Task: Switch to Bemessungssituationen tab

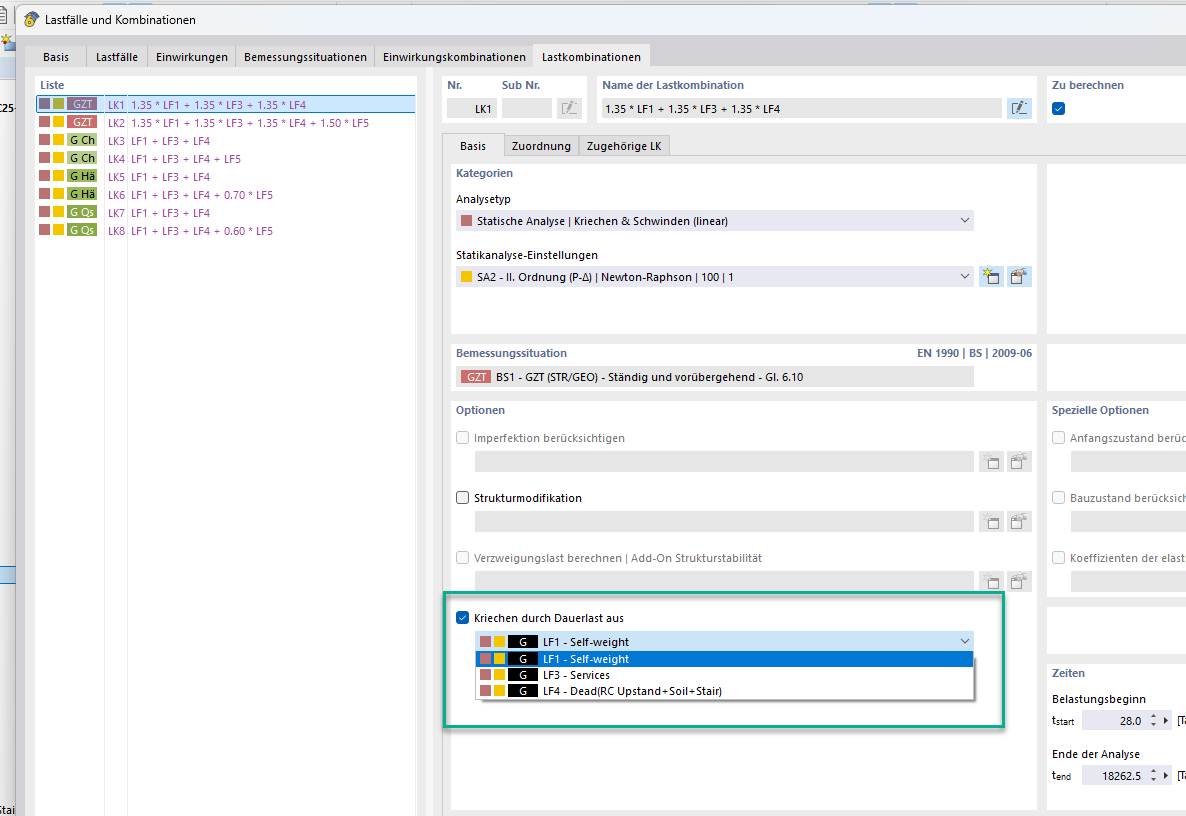Action: coord(305,57)
